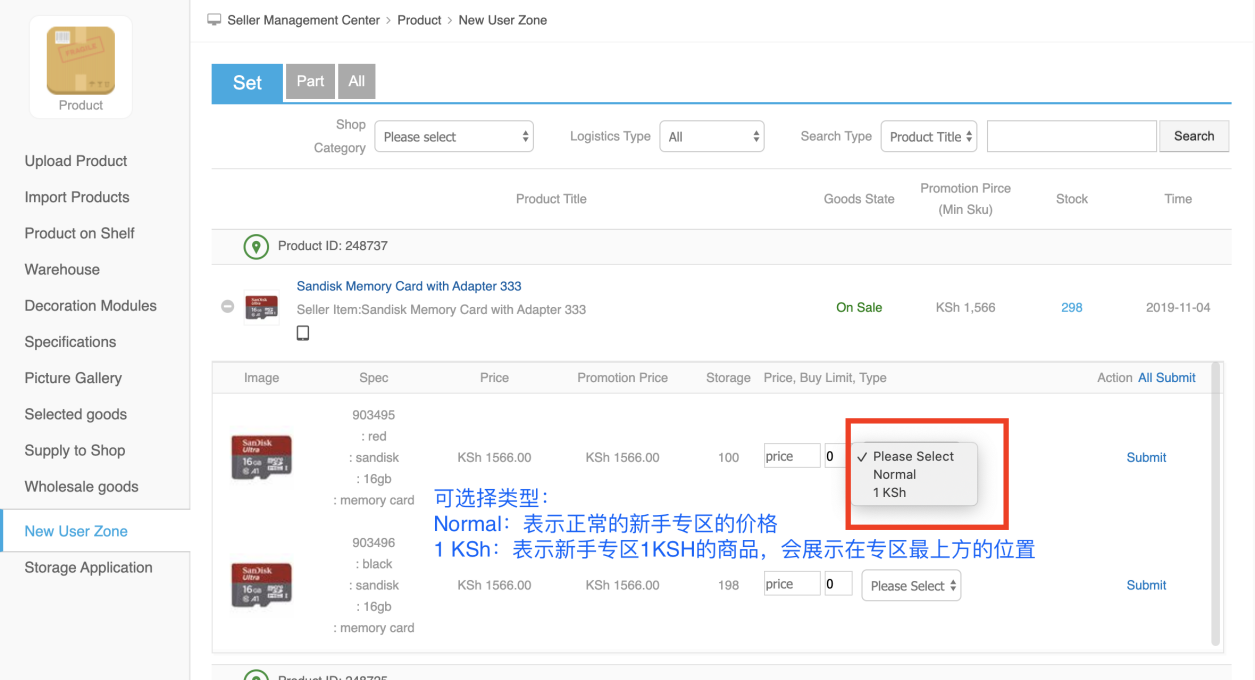The width and height of the screenshot is (1255, 680).
Task: Click the storage value 198
Action: [728, 585]
